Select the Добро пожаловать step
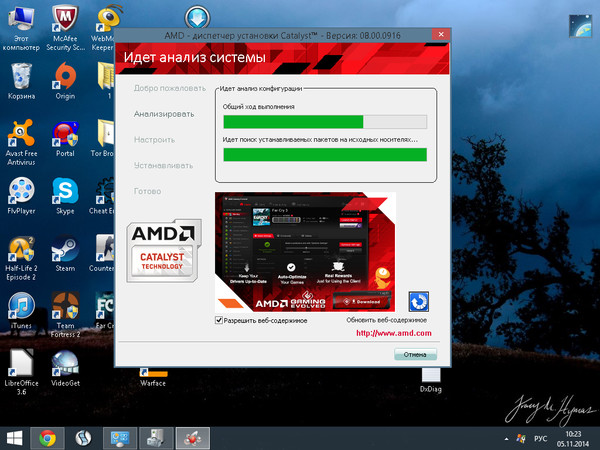600x450 pixels. (x=170, y=88)
